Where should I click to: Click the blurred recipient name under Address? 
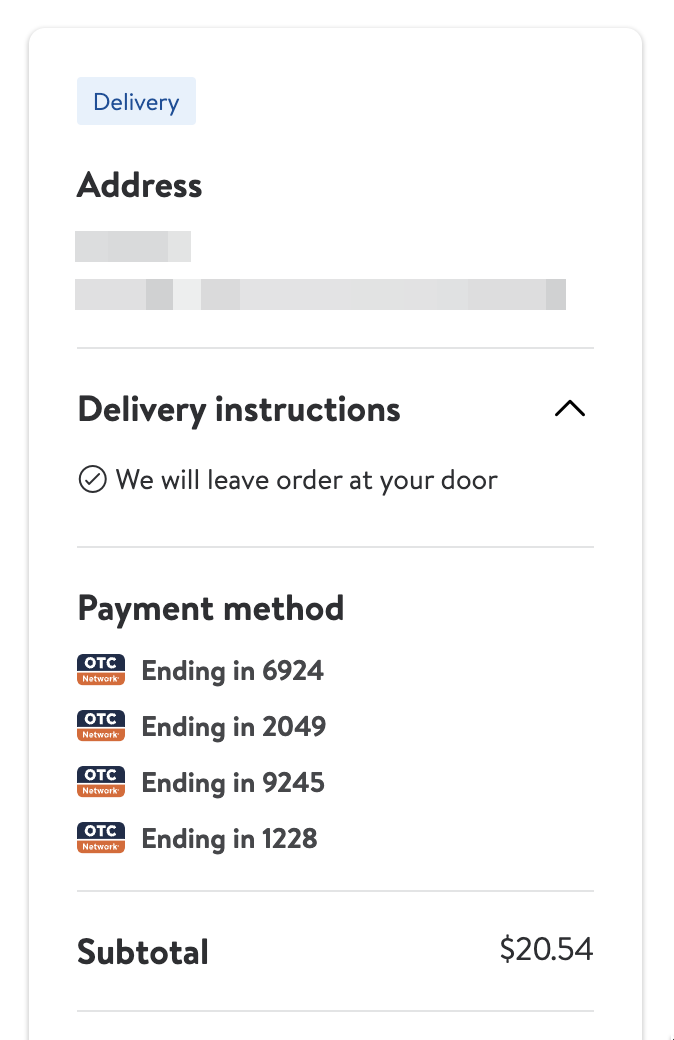click(133, 246)
